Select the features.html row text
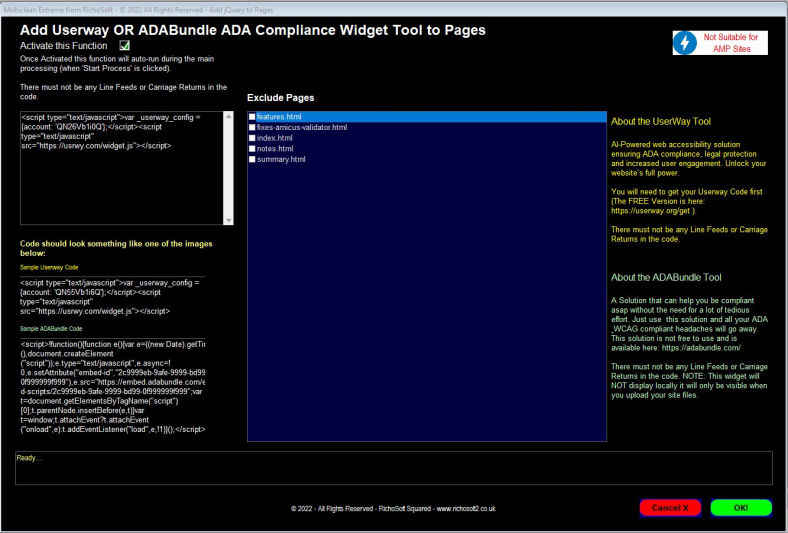Image resolution: width=788 pixels, height=533 pixels. click(x=279, y=117)
